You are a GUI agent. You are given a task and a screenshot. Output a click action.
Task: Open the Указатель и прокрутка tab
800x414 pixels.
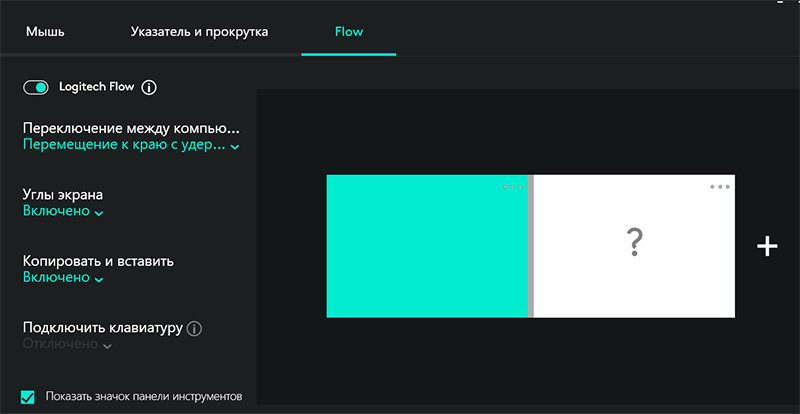click(199, 32)
